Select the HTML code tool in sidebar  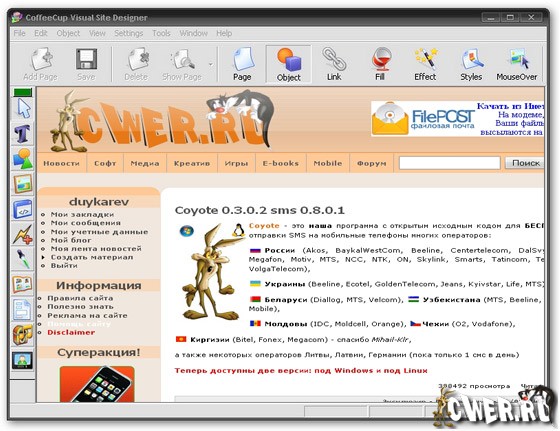23,209
